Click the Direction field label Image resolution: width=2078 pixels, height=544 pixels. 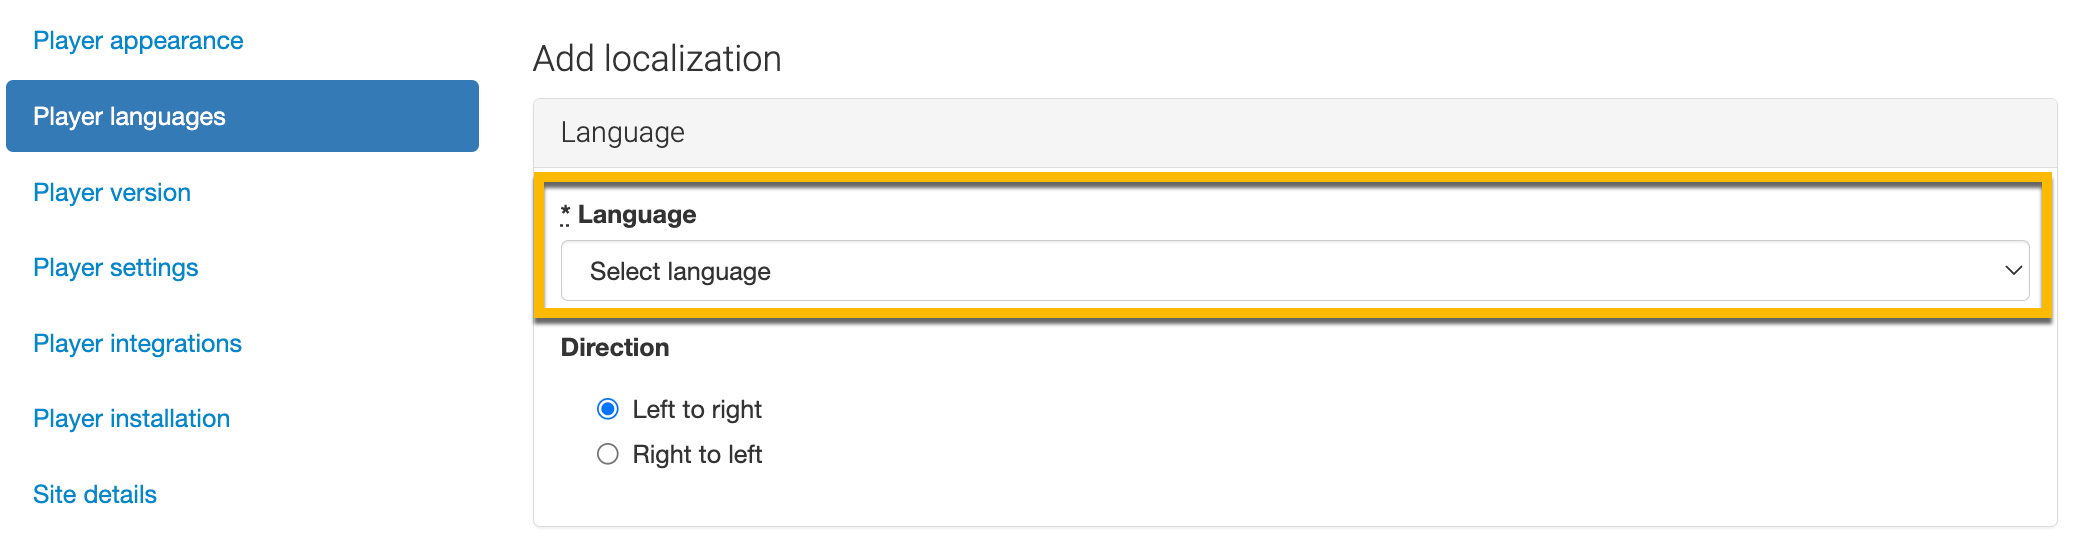click(x=615, y=348)
